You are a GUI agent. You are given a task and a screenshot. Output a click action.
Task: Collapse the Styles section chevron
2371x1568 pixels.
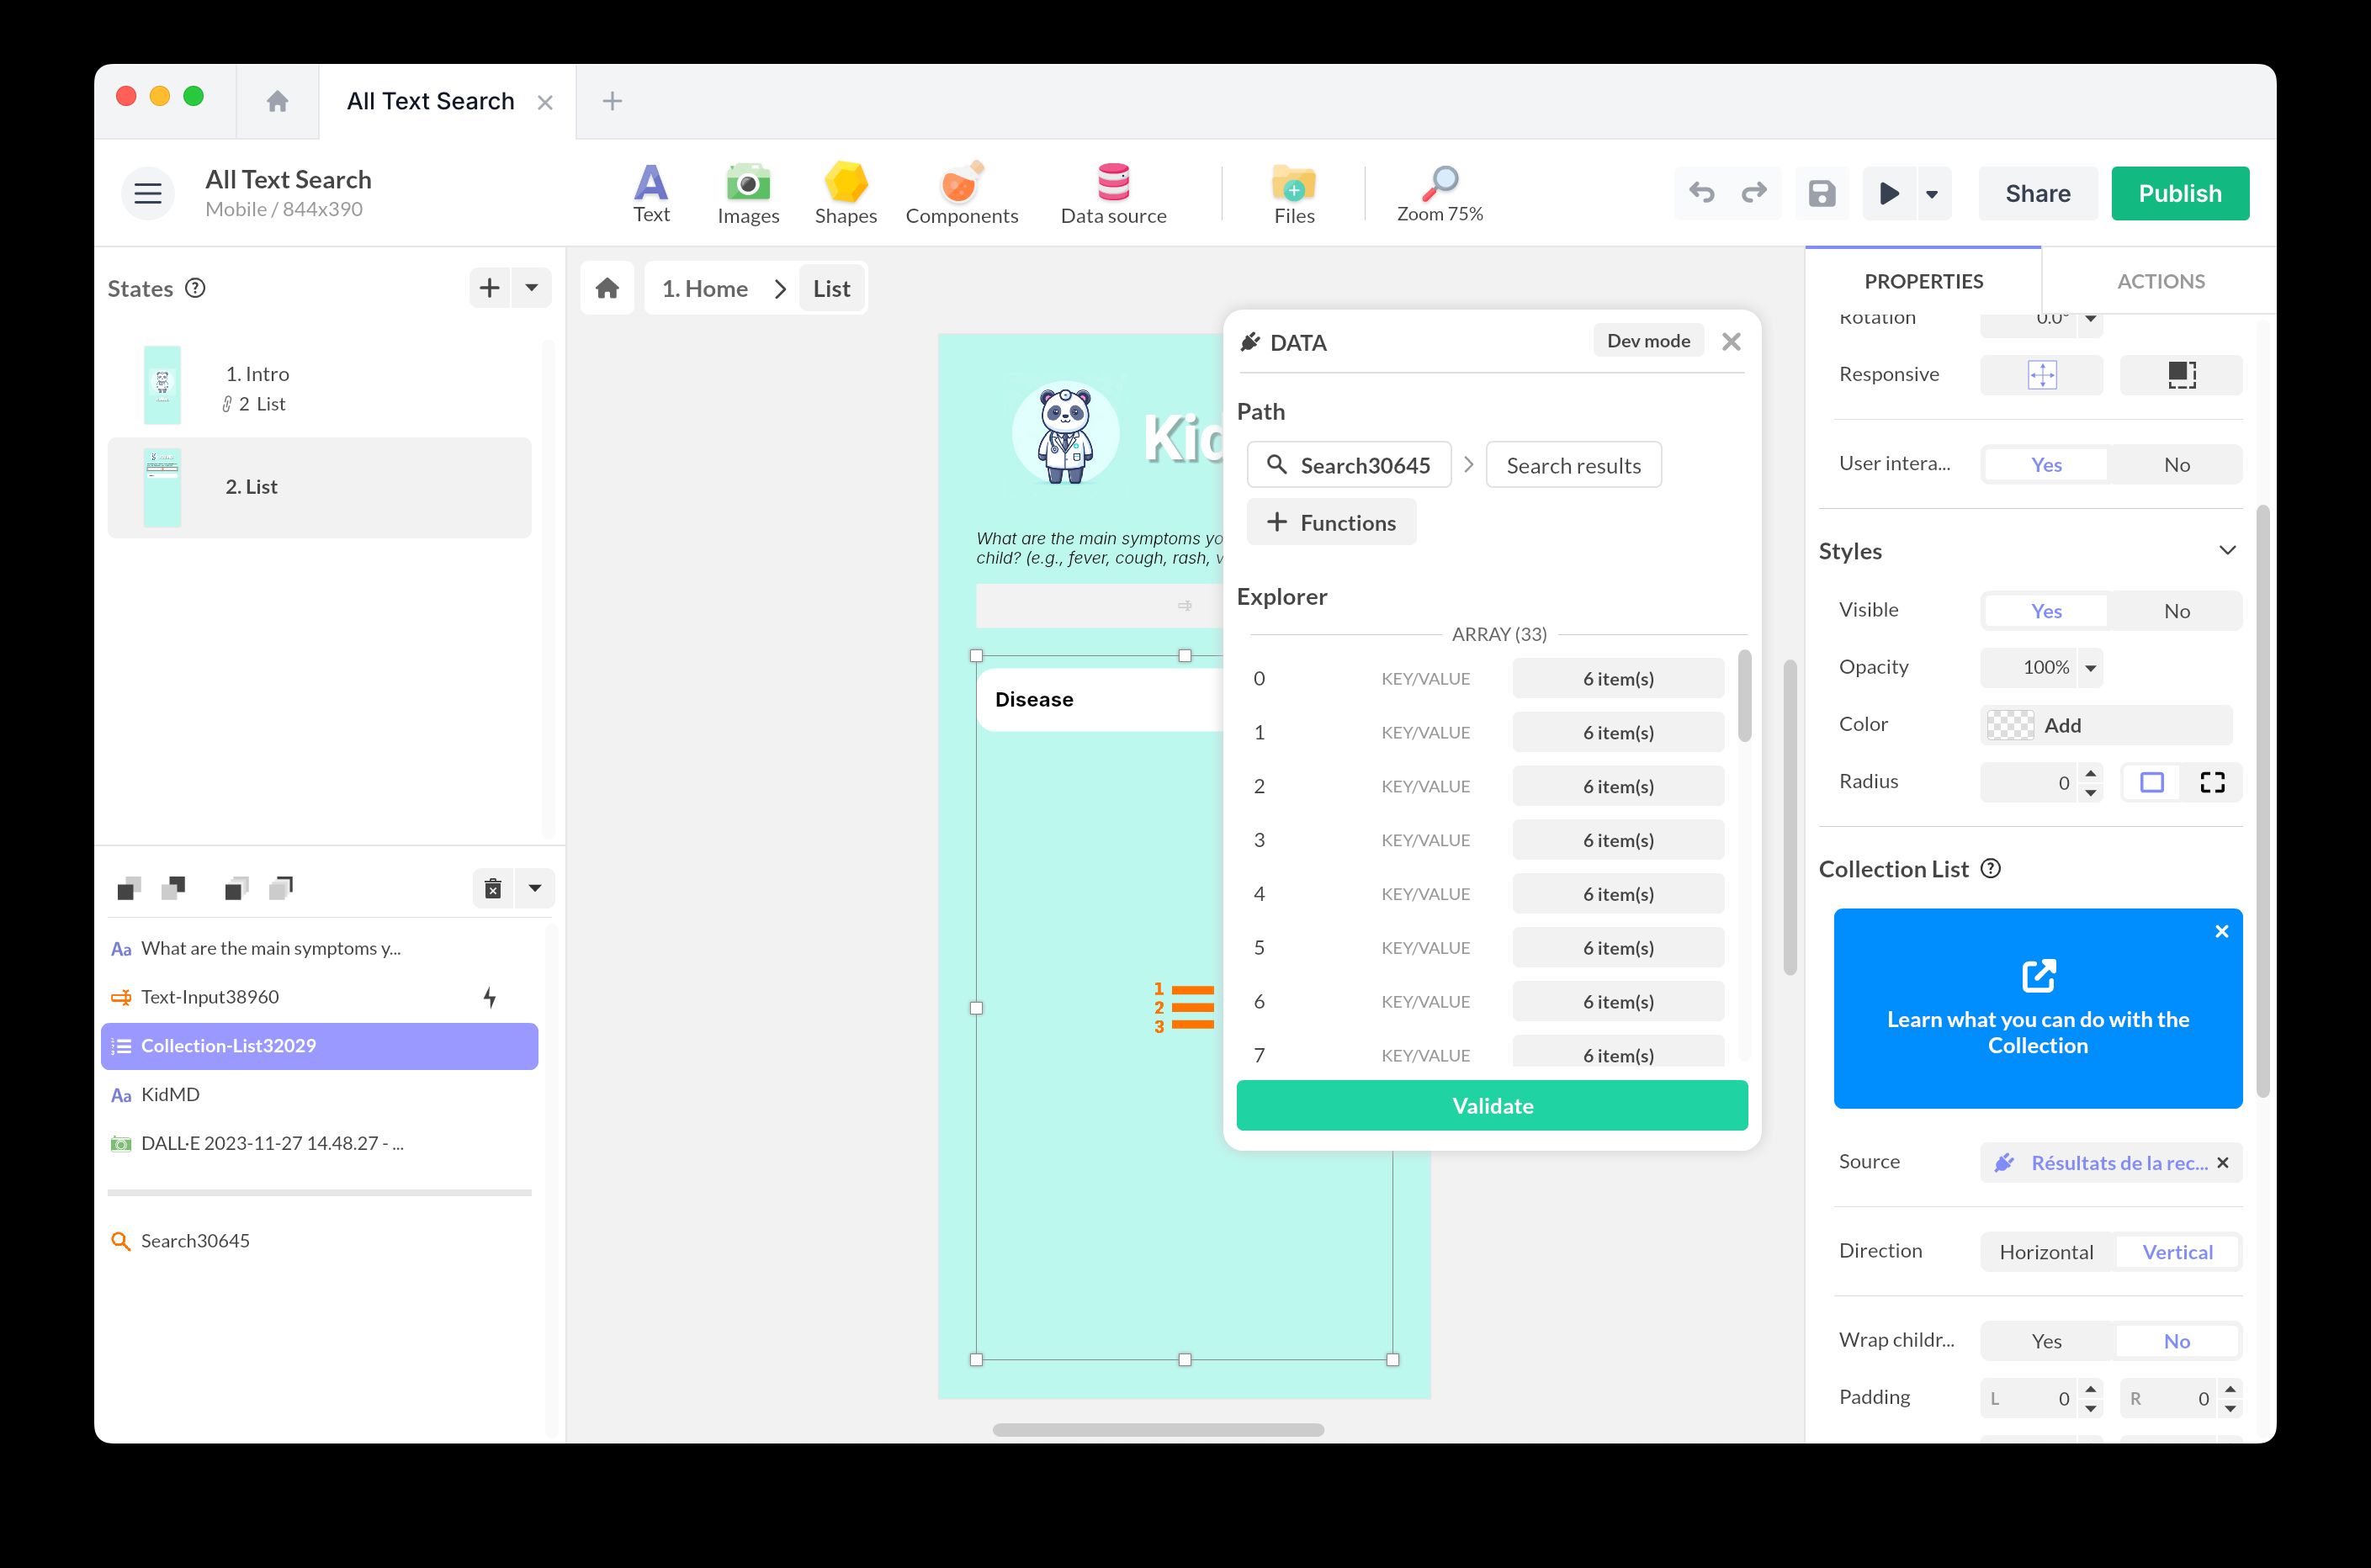(2228, 550)
